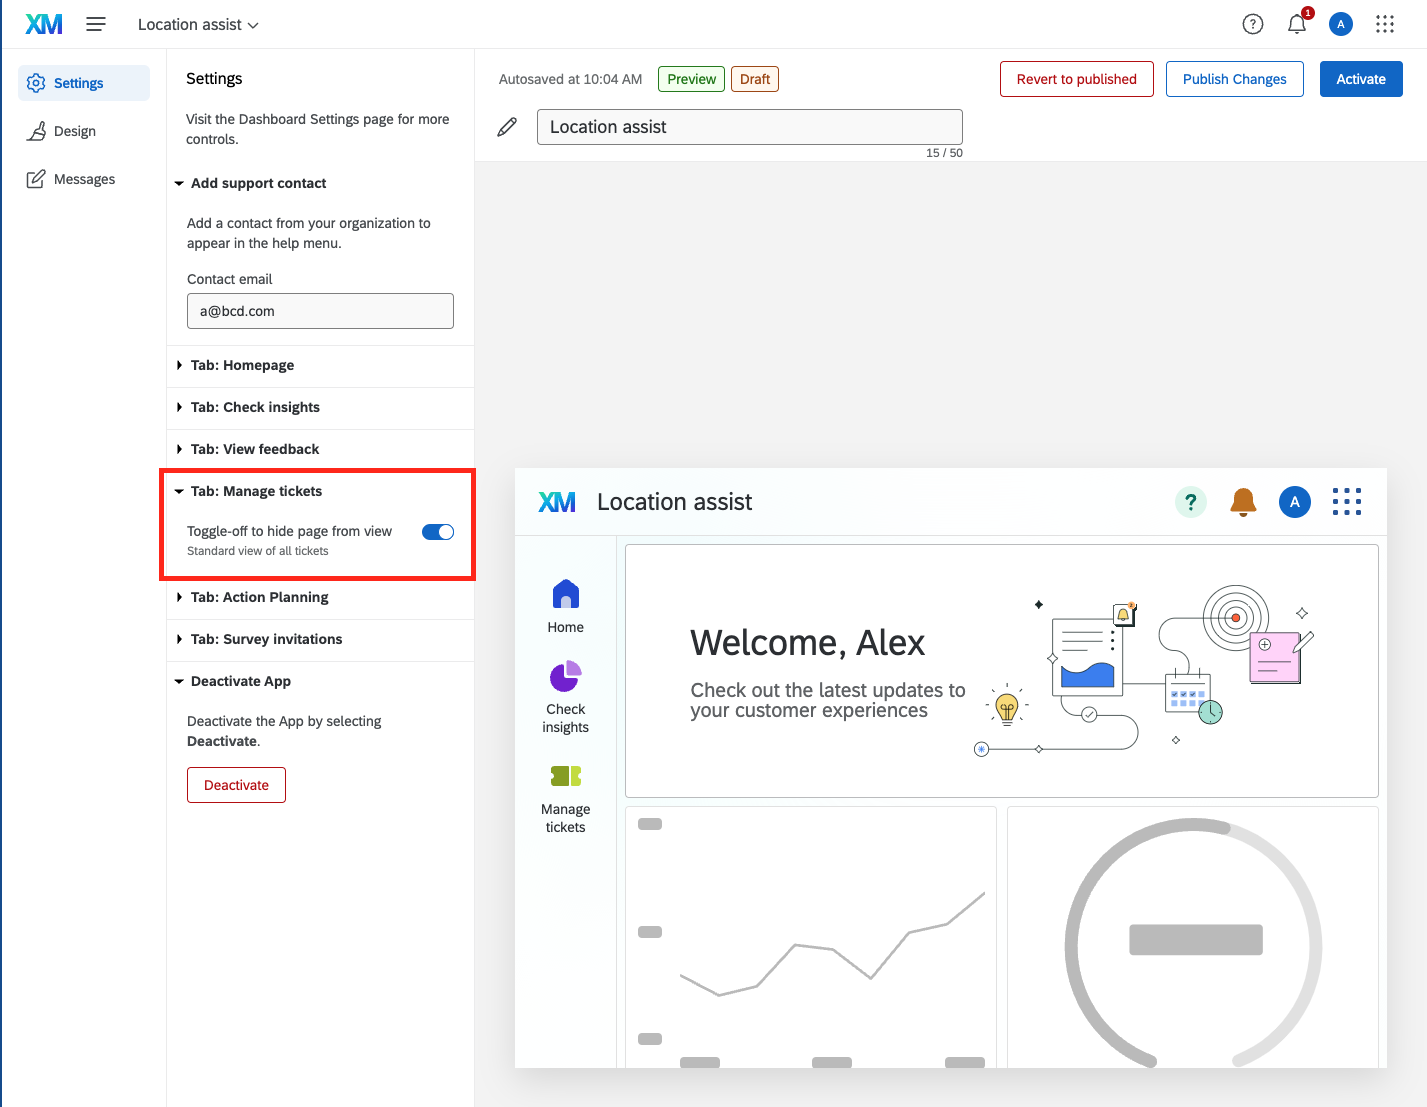Collapse Add support contact section

(x=320, y=183)
